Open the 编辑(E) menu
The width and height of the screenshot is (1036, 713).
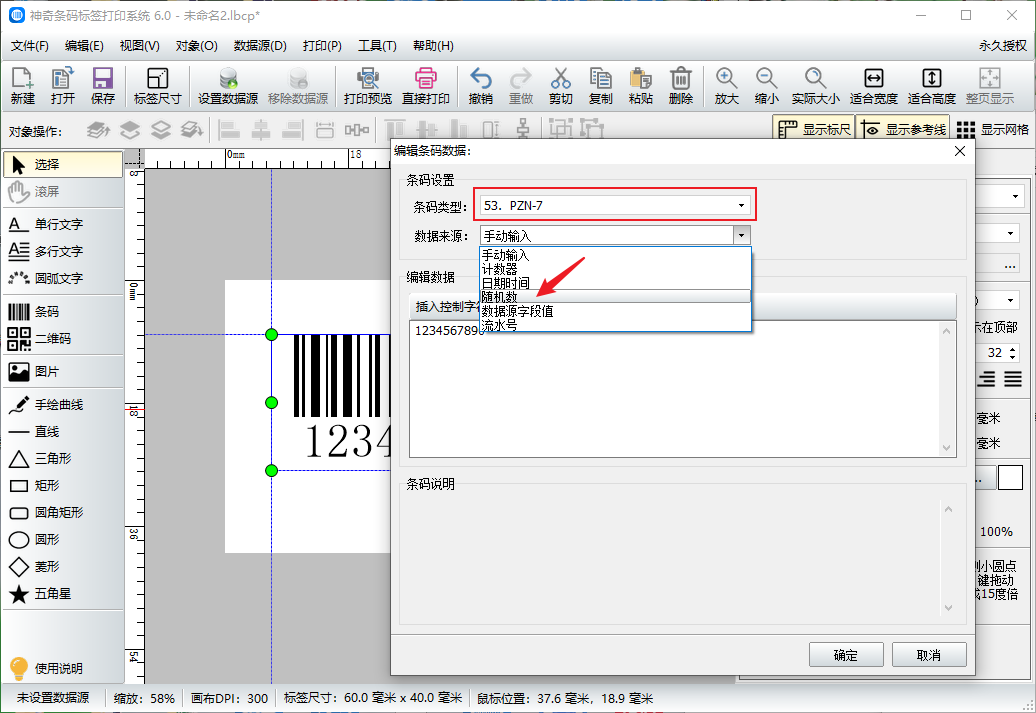click(x=84, y=46)
